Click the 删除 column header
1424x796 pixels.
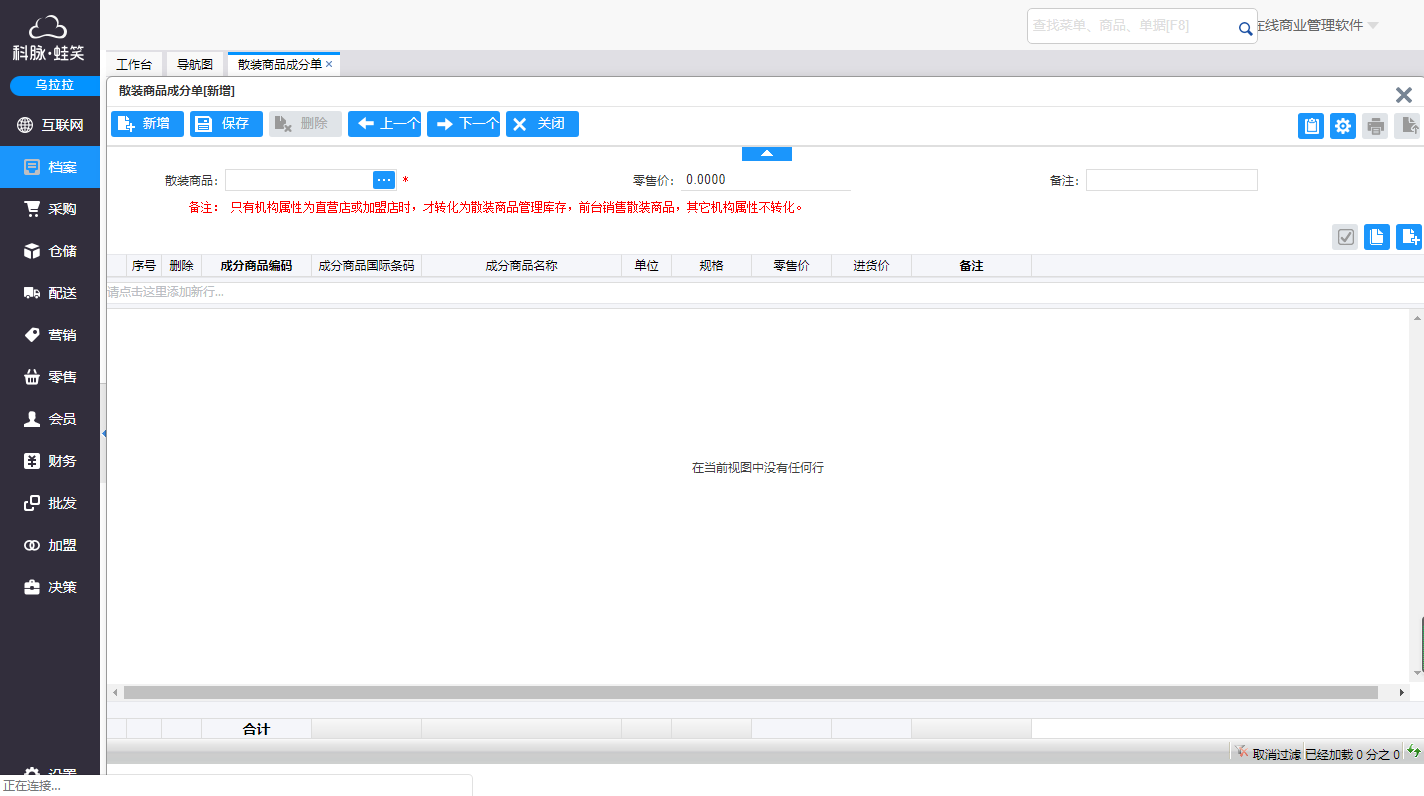point(181,266)
